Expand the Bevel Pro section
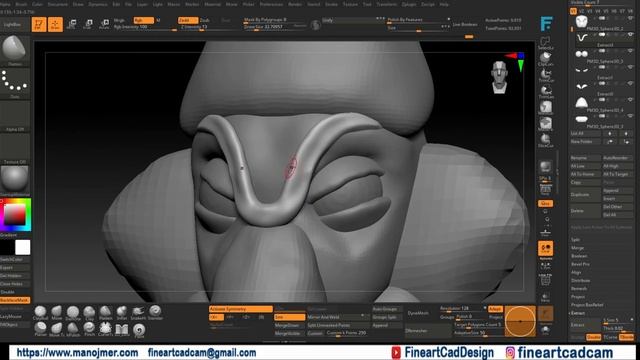The width and height of the screenshot is (640, 360). tap(580, 264)
